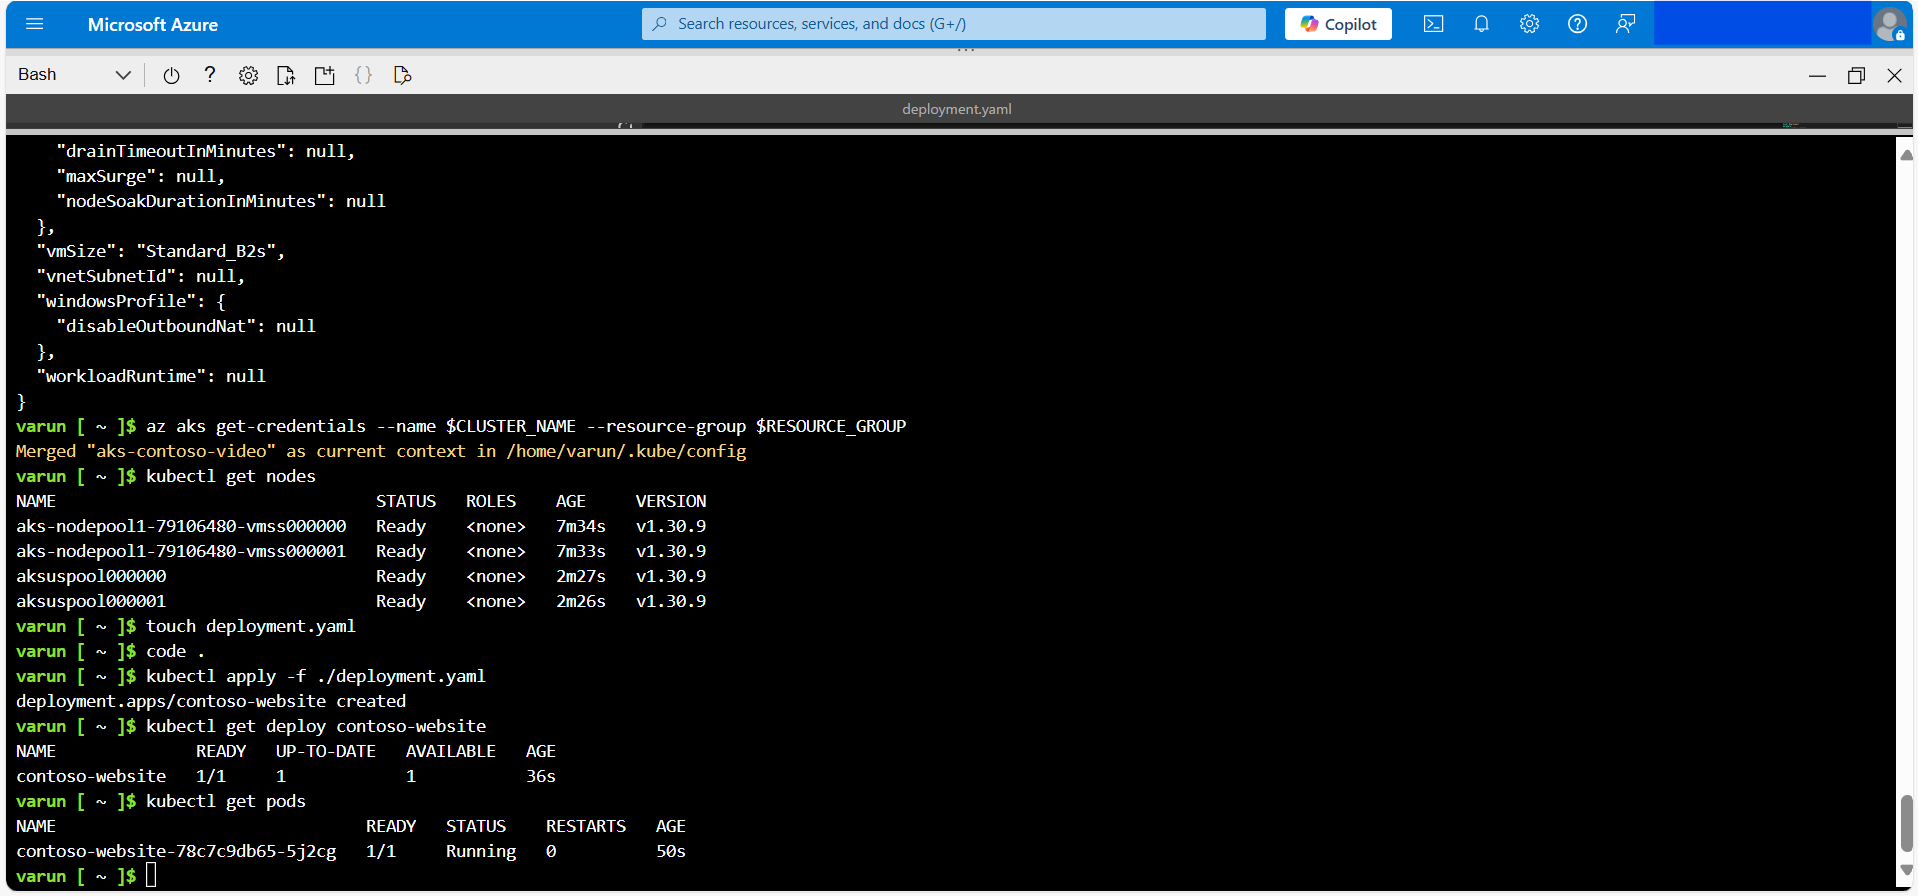This screenshot has width=1918, height=896.
Task: Click the "kubectl apply -f ./deployment.yaml" command
Action: [x=316, y=676]
